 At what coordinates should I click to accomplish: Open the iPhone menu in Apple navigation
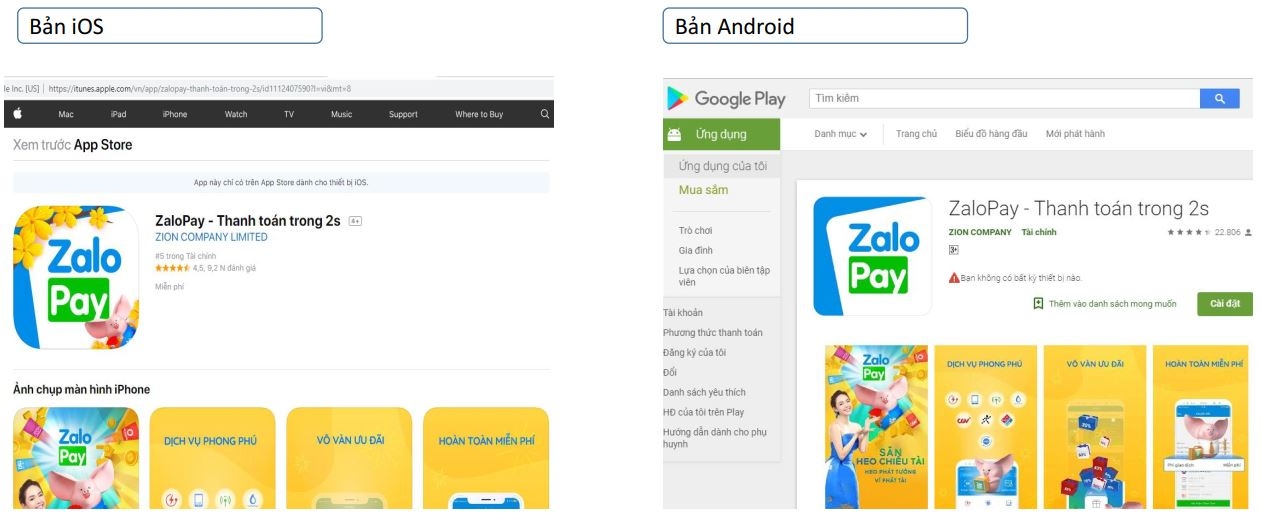point(175,114)
